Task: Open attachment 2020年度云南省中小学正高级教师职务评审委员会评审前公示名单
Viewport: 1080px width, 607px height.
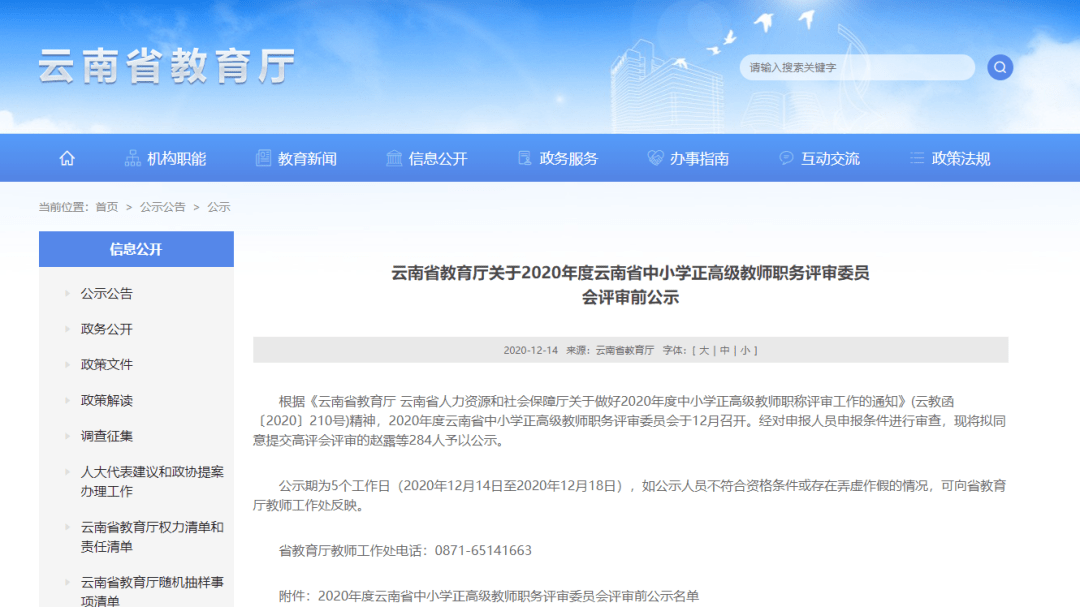Action: [x=508, y=596]
